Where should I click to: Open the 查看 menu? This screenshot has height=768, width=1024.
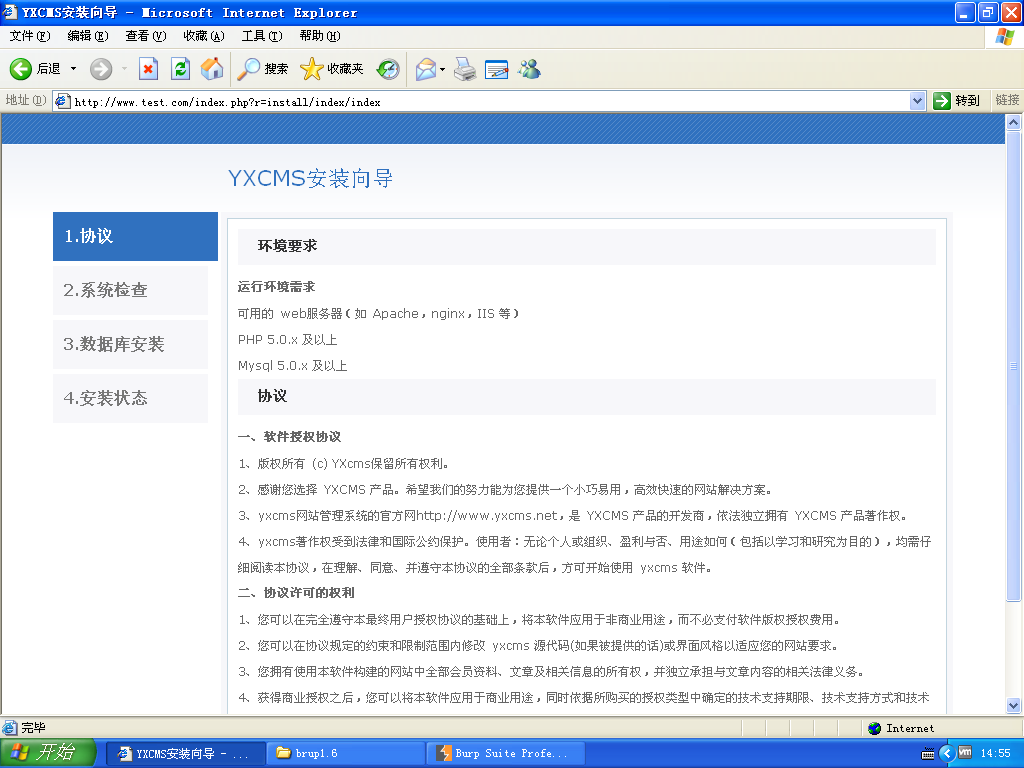point(146,36)
